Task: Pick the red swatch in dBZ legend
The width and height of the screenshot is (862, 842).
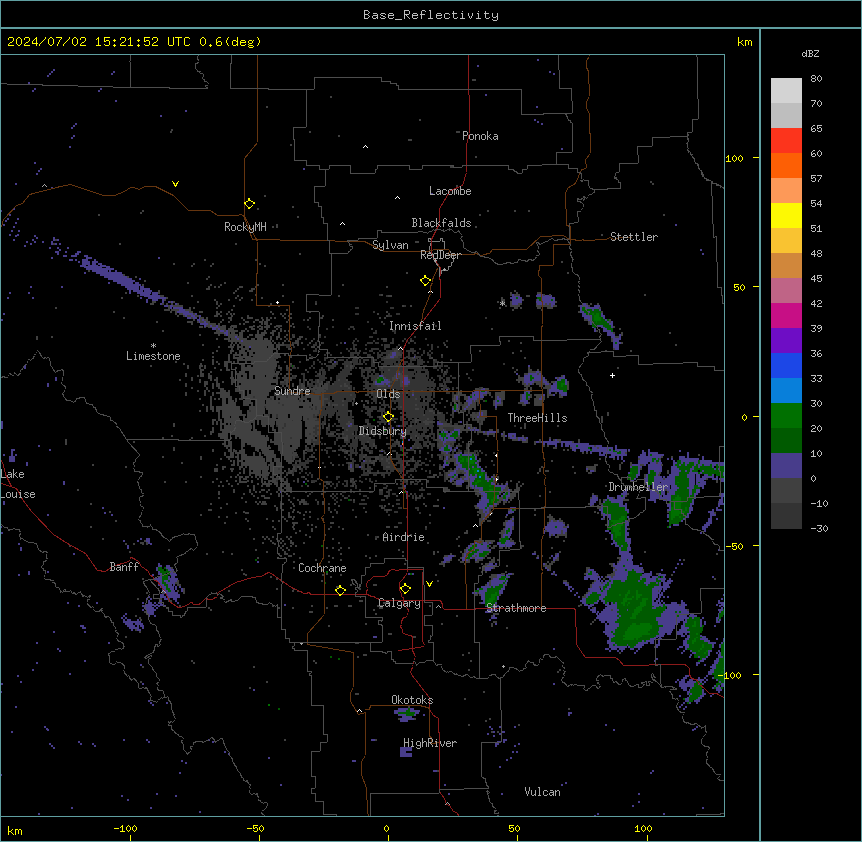Action: (x=786, y=141)
